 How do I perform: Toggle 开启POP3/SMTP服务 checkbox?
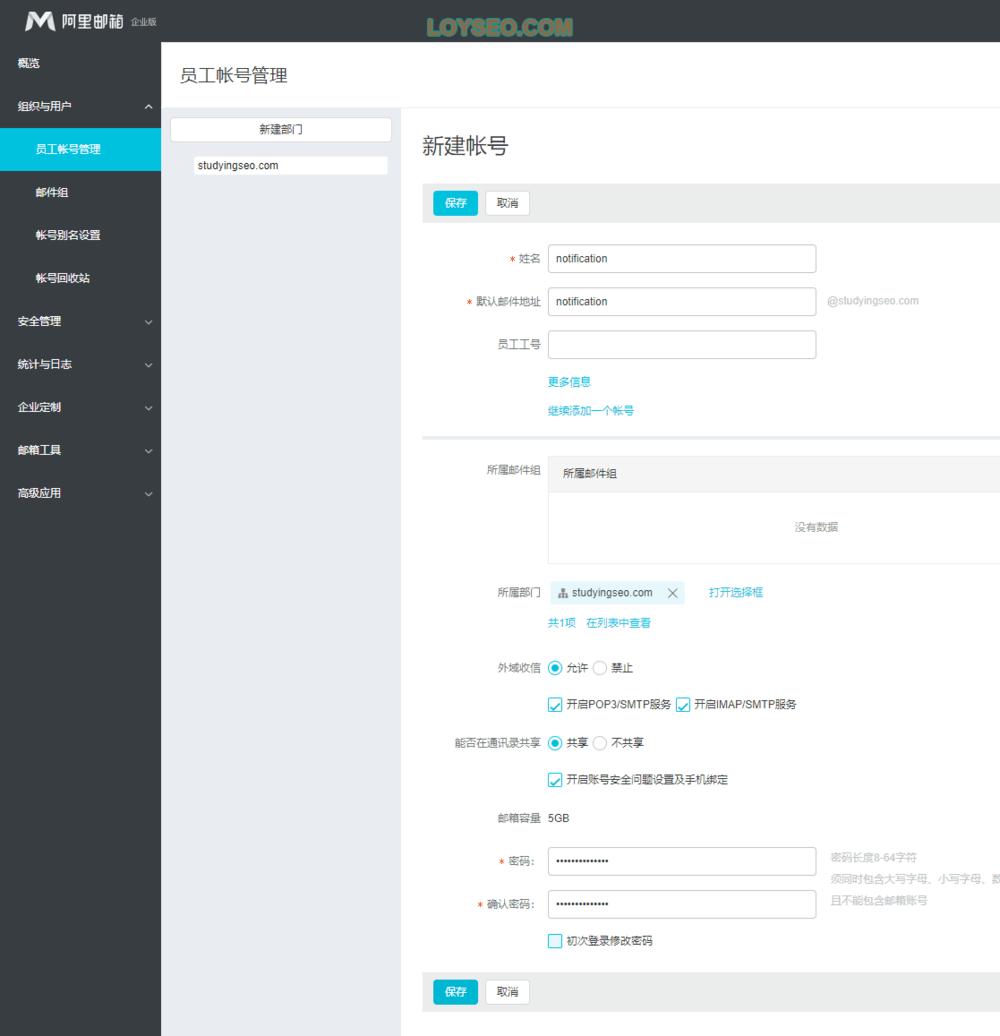coord(555,705)
